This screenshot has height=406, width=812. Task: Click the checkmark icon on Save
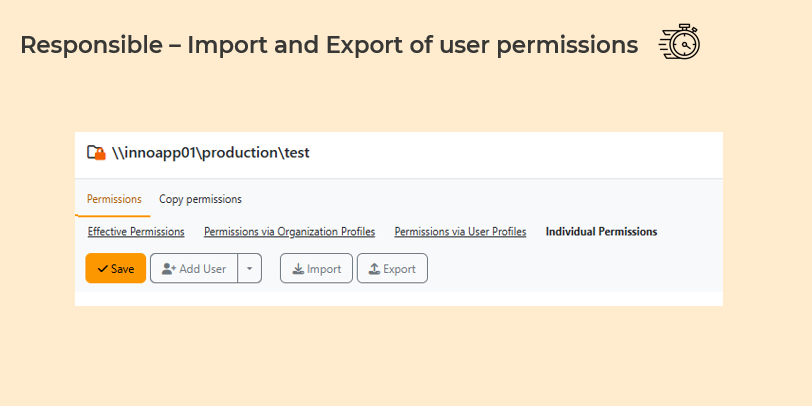(102, 269)
